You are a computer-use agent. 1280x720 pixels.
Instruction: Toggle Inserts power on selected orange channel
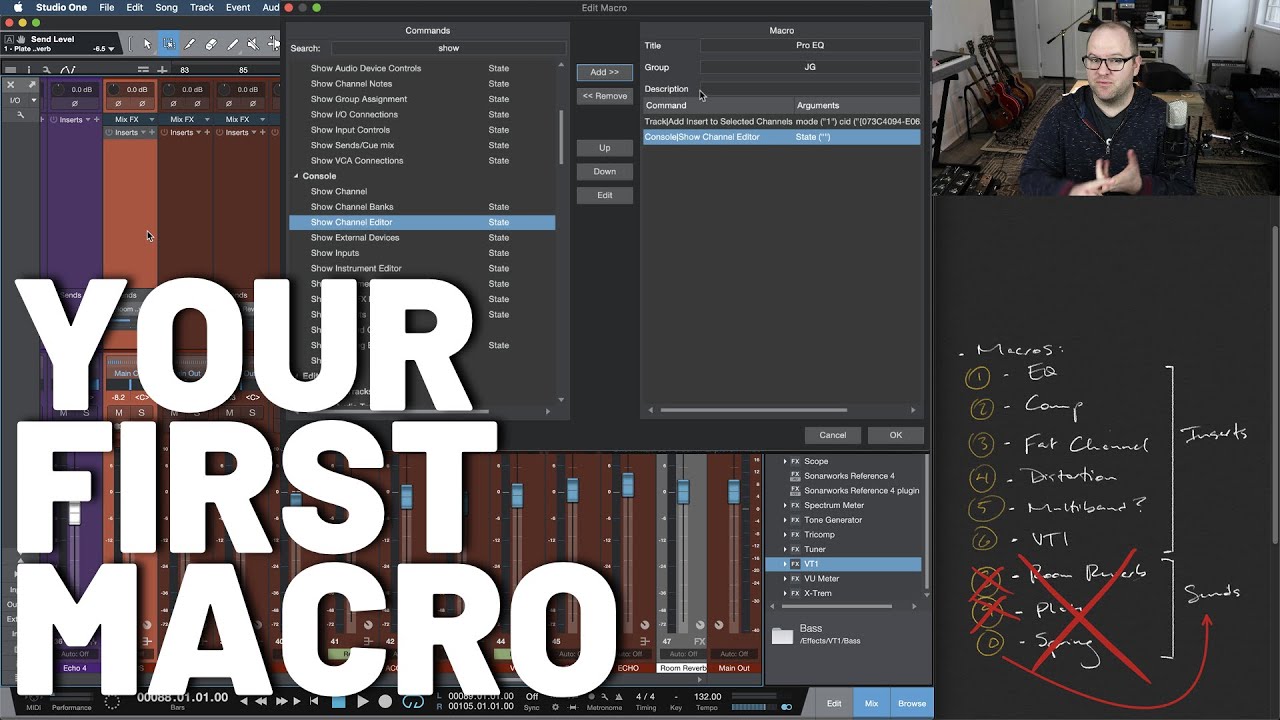(109, 132)
